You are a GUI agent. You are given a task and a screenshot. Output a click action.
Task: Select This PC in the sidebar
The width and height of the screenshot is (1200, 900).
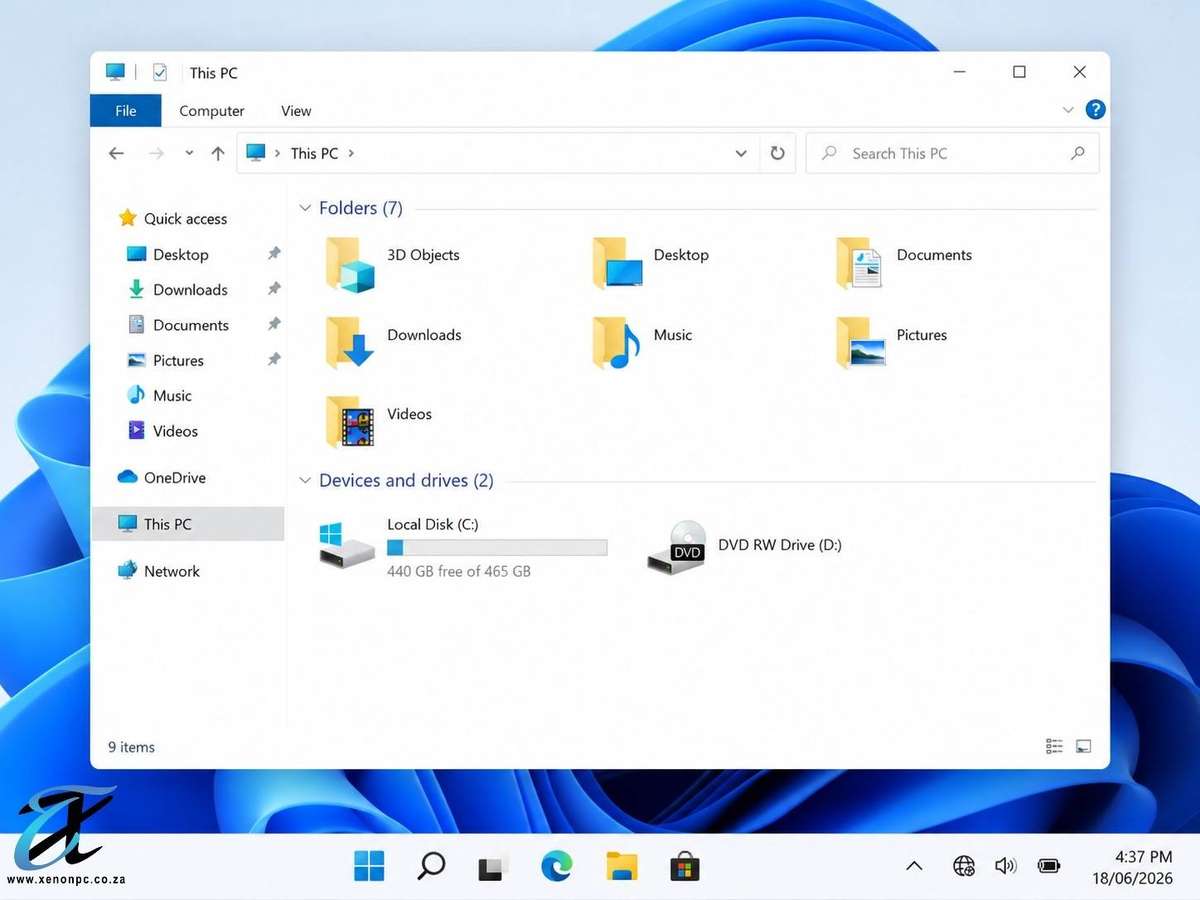tap(187, 524)
